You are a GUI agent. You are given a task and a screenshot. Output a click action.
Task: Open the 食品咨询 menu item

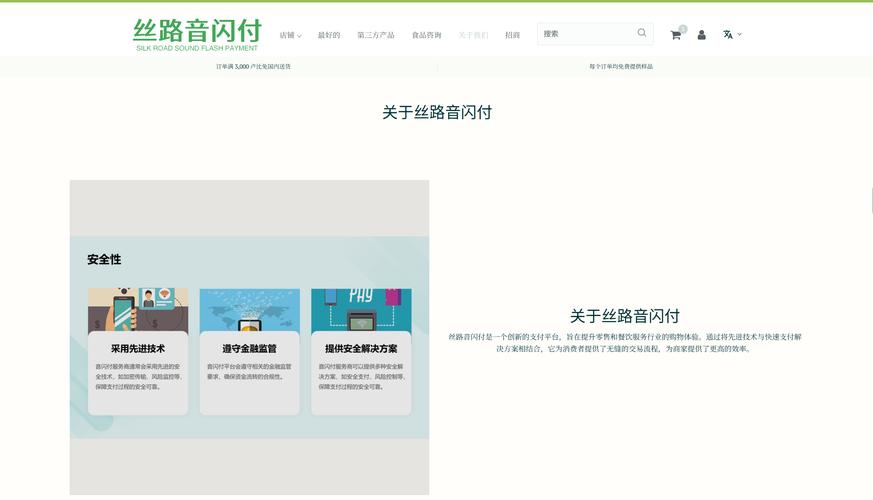click(426, 35)
